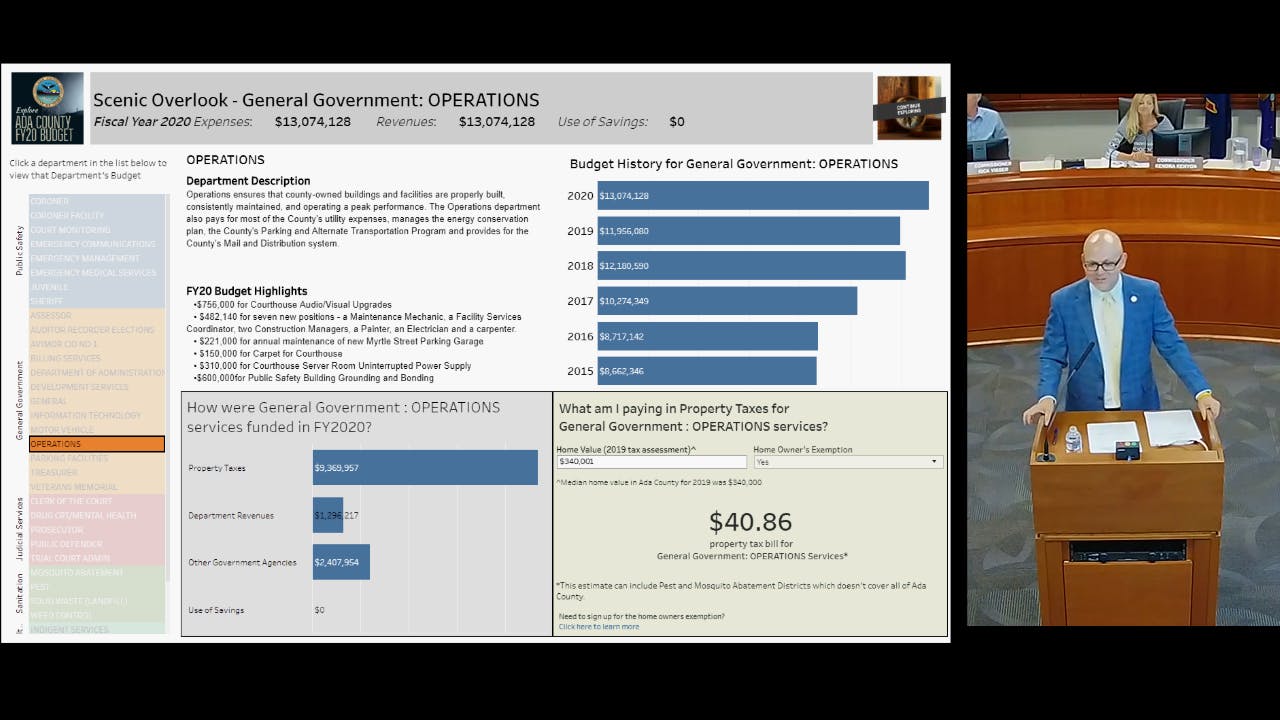Image resolution: width=1280 pixels, height=720 pixels.
Task: Select EMERGENCY MANAGEMENT department
Action: [x=97, y=258]
